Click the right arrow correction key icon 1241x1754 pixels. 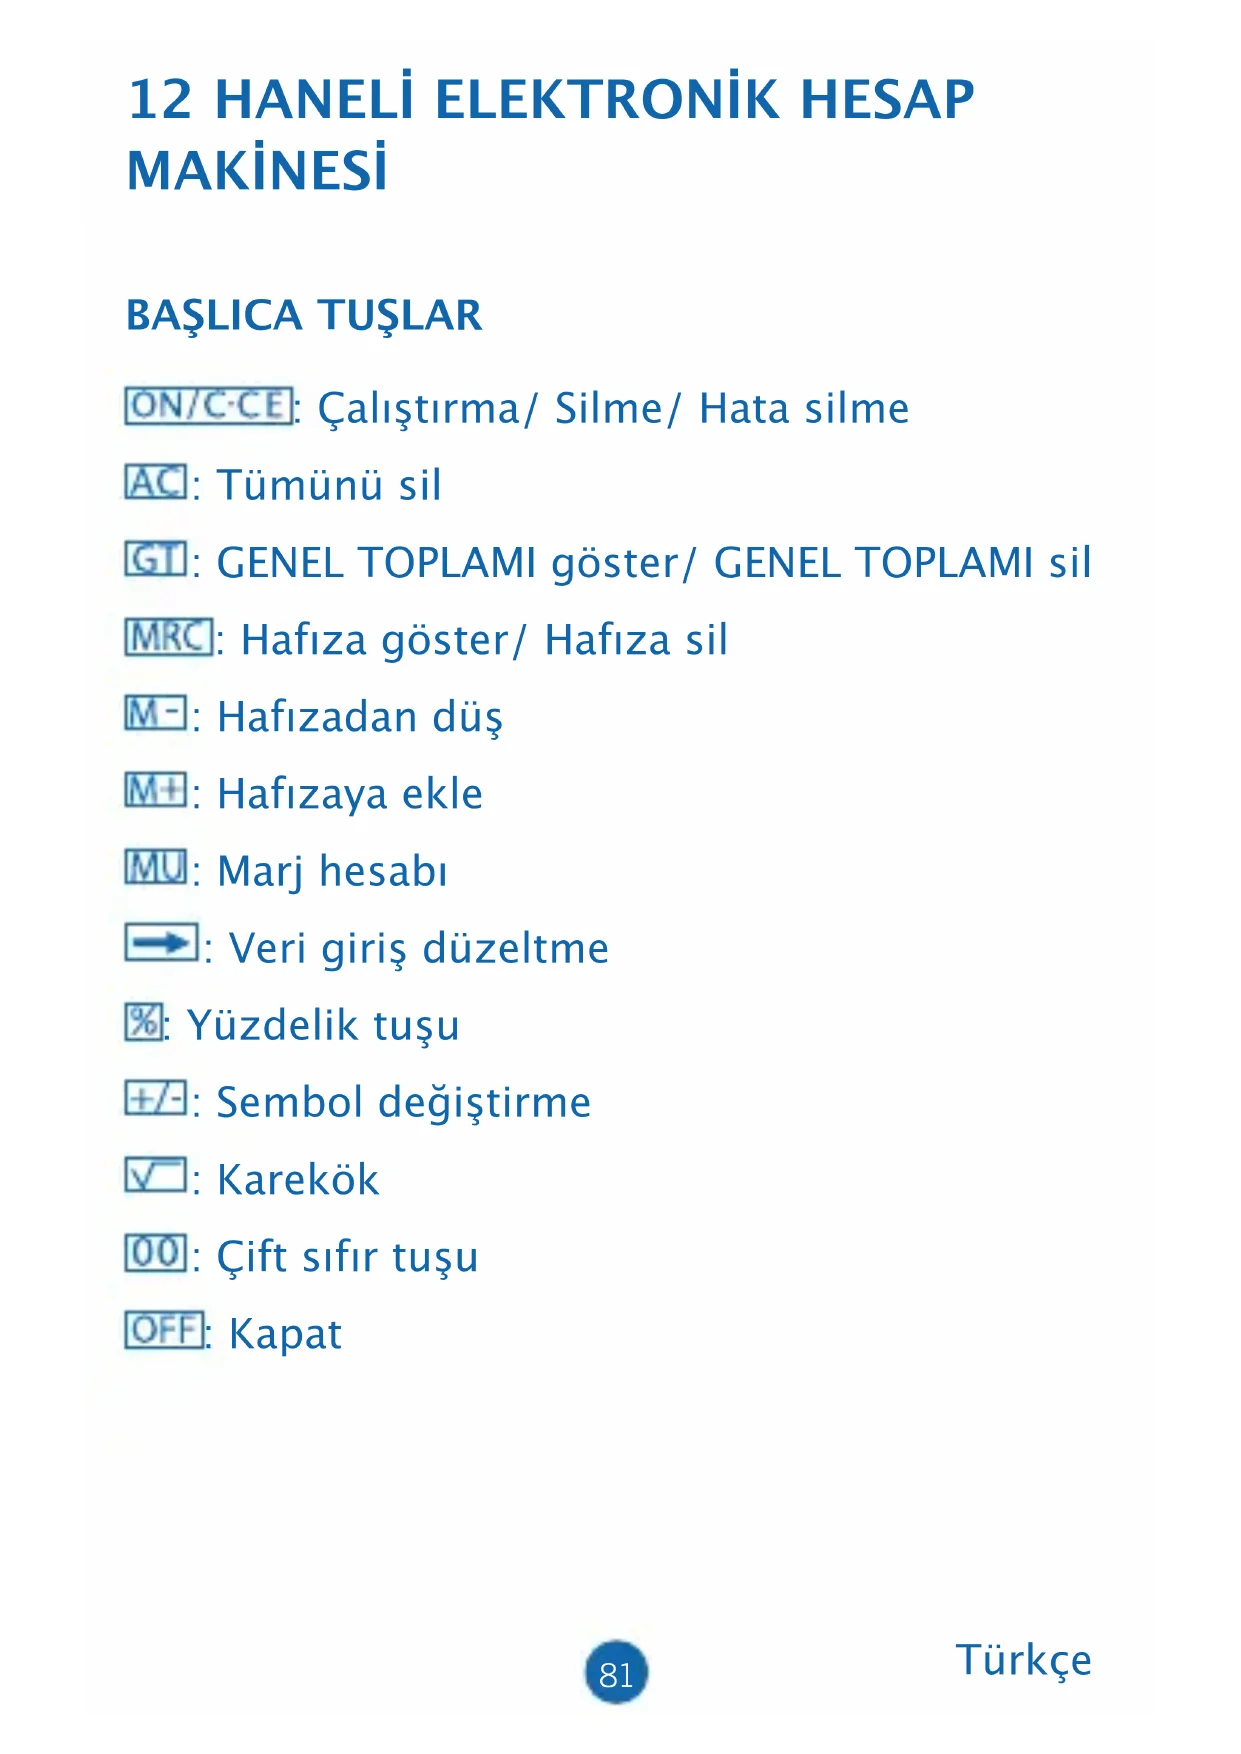pyautogui.click(x=162, y=943)
